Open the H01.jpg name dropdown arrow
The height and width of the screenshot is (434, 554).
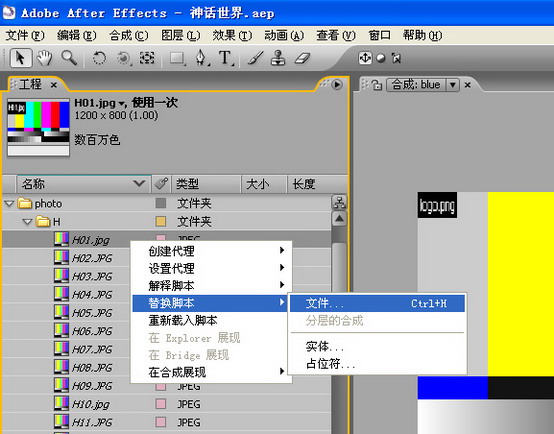[121, 104]
